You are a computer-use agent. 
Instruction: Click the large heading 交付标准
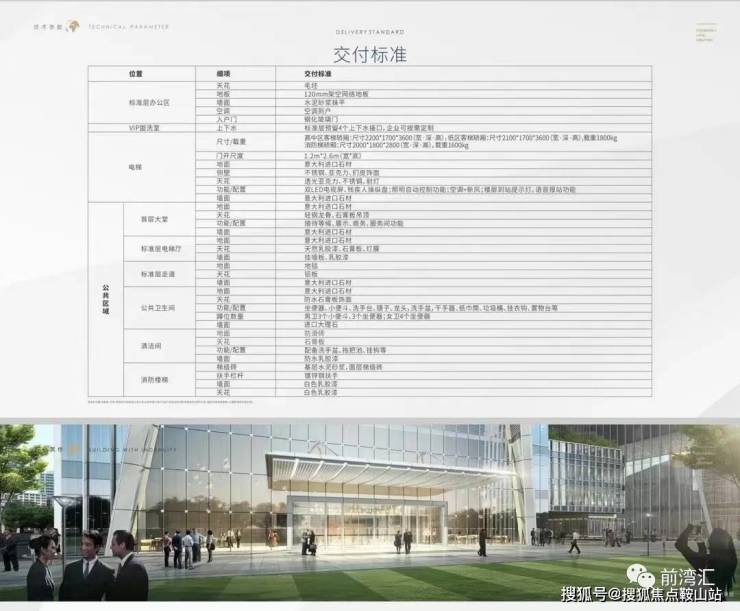point(370,55)
